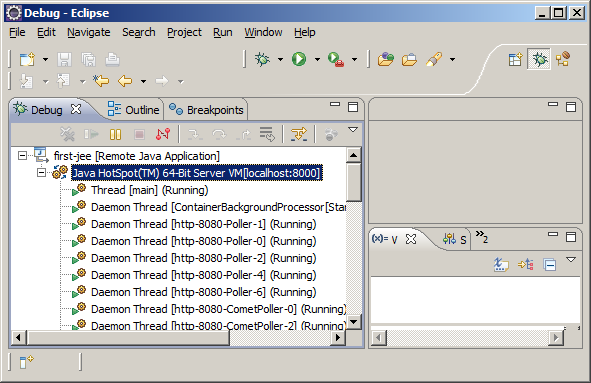
Task: Toggle Show Logical Structure icon
Action: click(525, 265)
